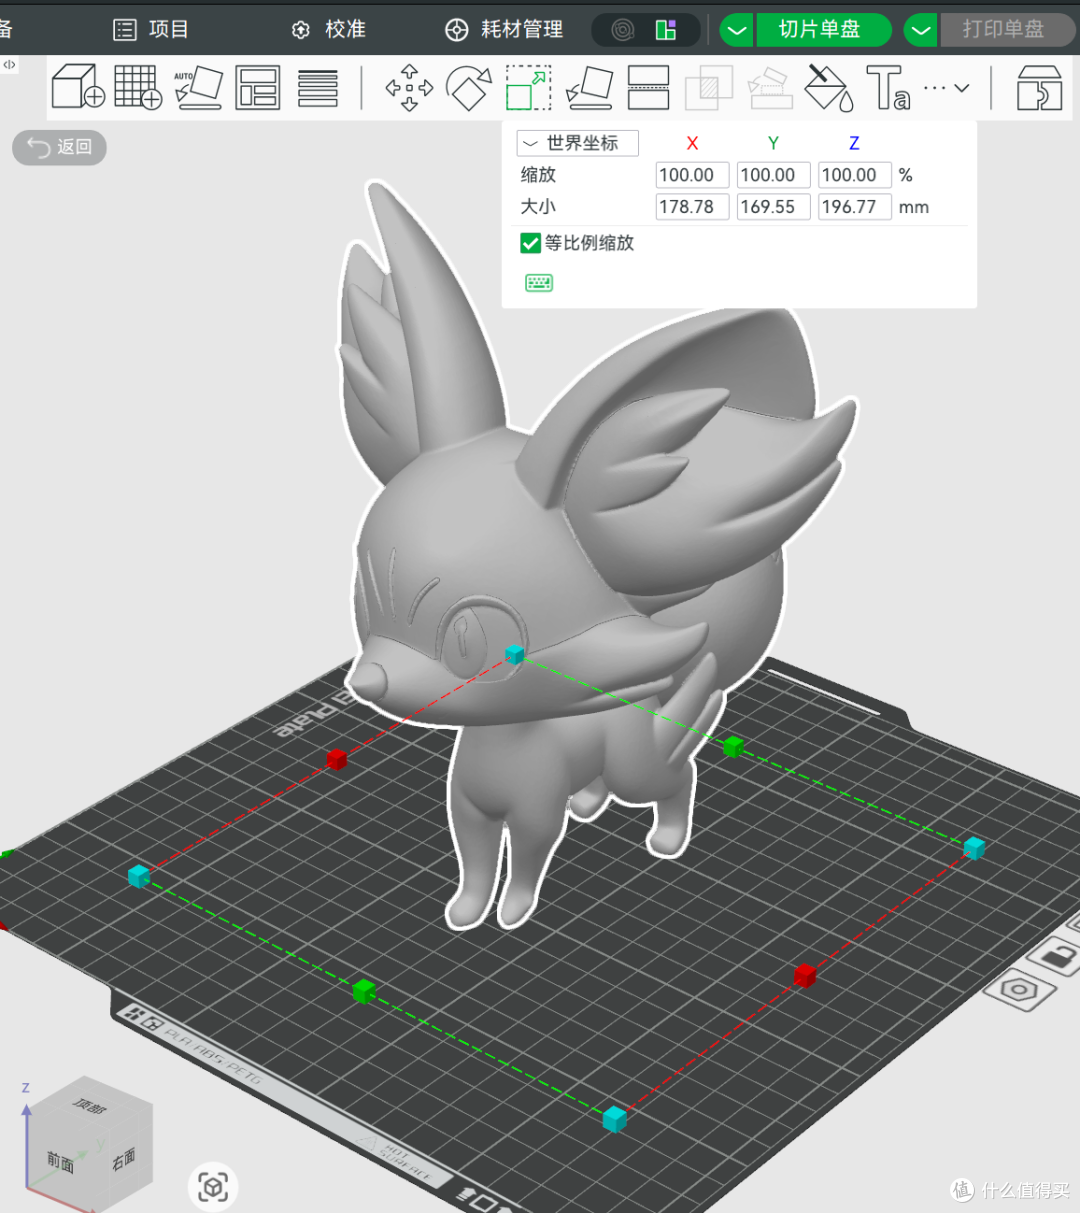Open the 耗材管理 filament management tab

click(x=505, y=29)
